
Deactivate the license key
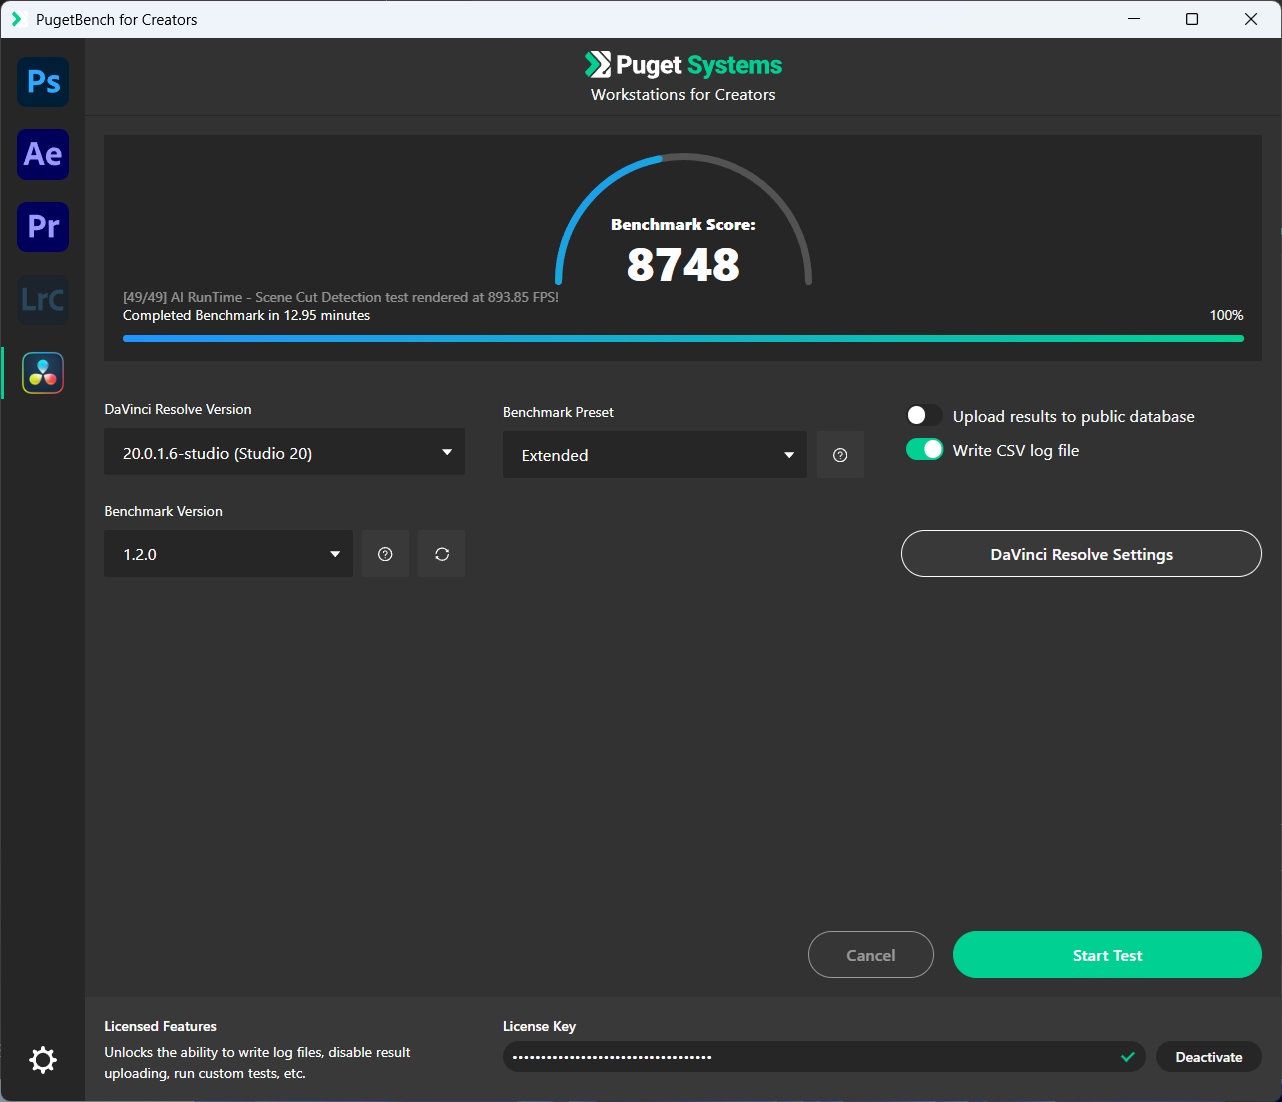click(x=1208, y=1057)
